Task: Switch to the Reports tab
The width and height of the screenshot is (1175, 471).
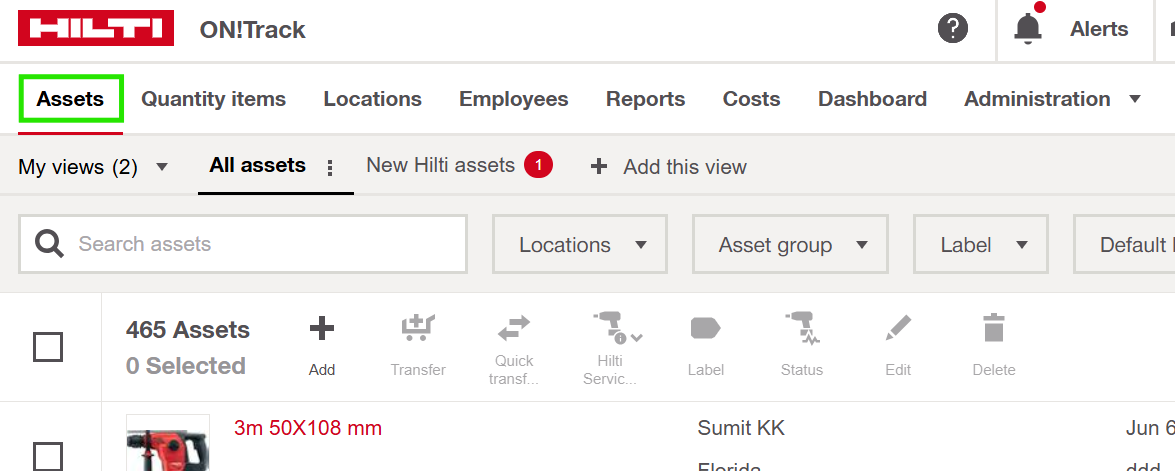Action: click(645, 99)
